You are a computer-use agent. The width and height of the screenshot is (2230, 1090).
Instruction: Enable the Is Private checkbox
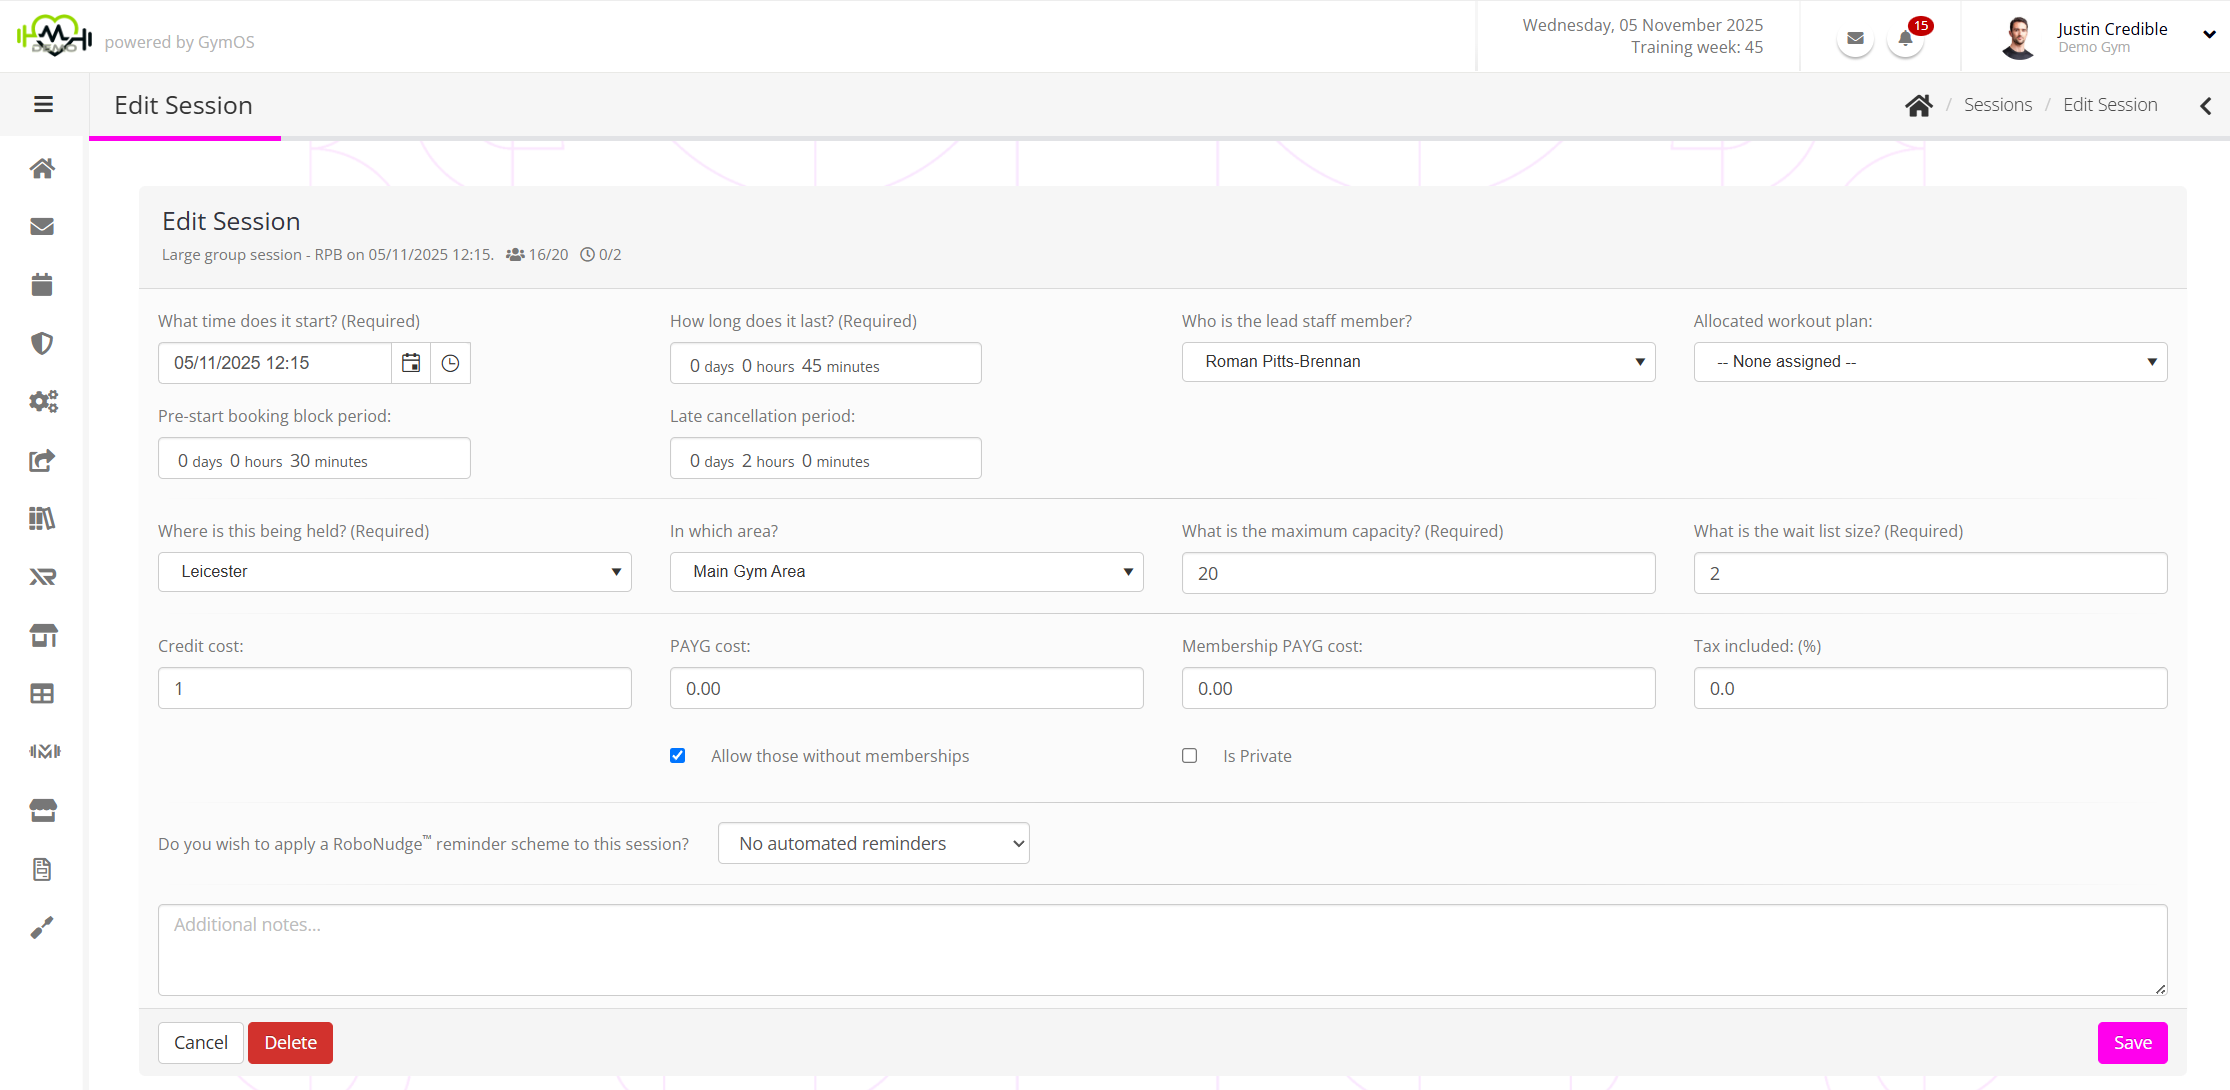[x=1189, y=756]
